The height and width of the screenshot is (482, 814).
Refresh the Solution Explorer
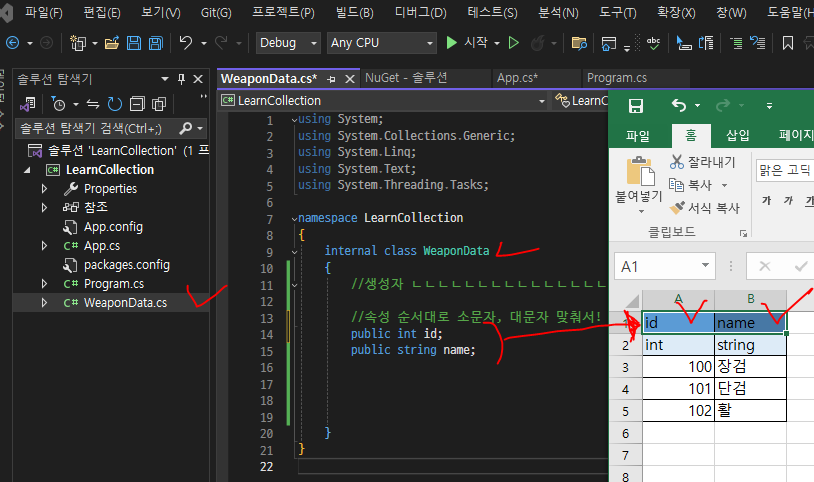point(114,104)
